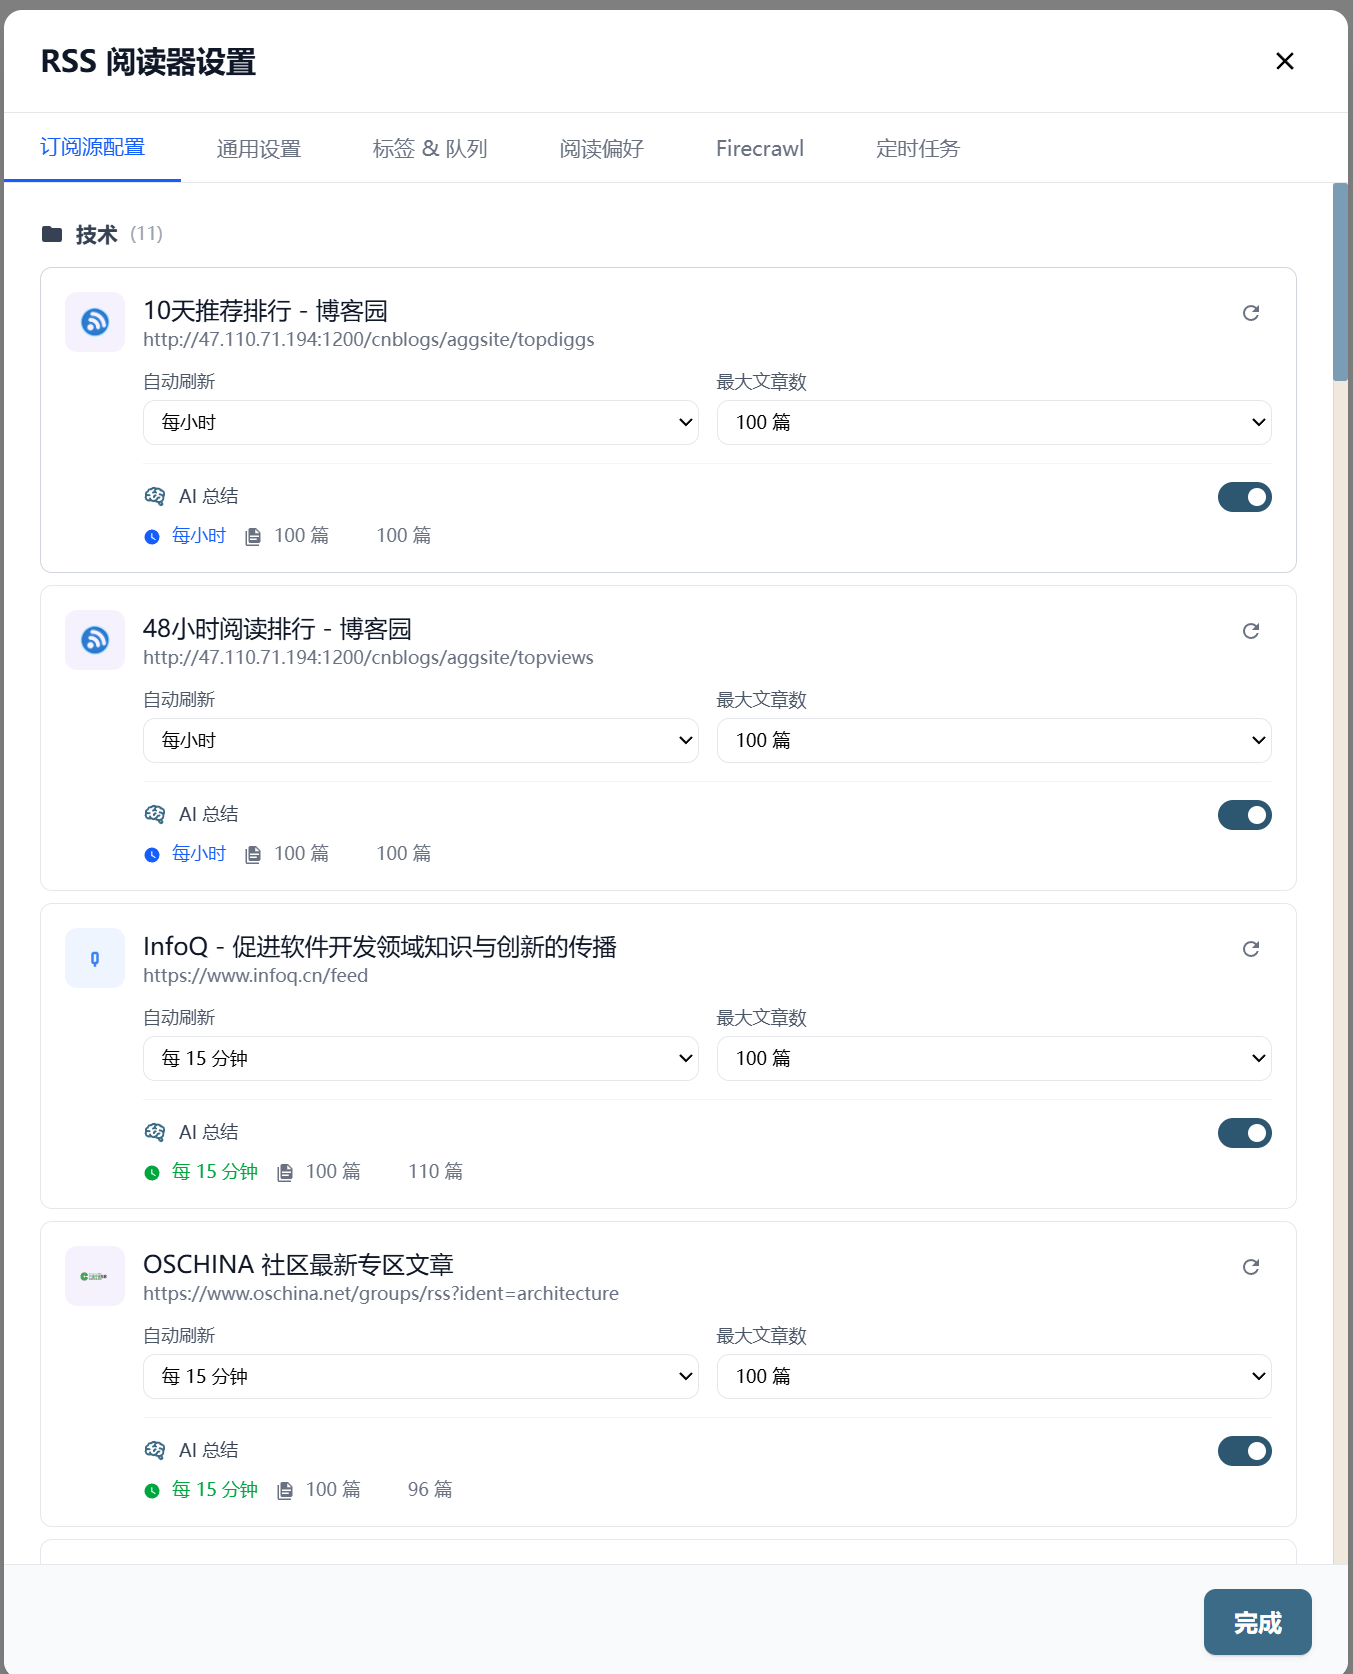The height and width of the screenshot is (1674, 1353).
Task: Click the RSS 阅读器设置 dialog title
Action: pos(148,62)
